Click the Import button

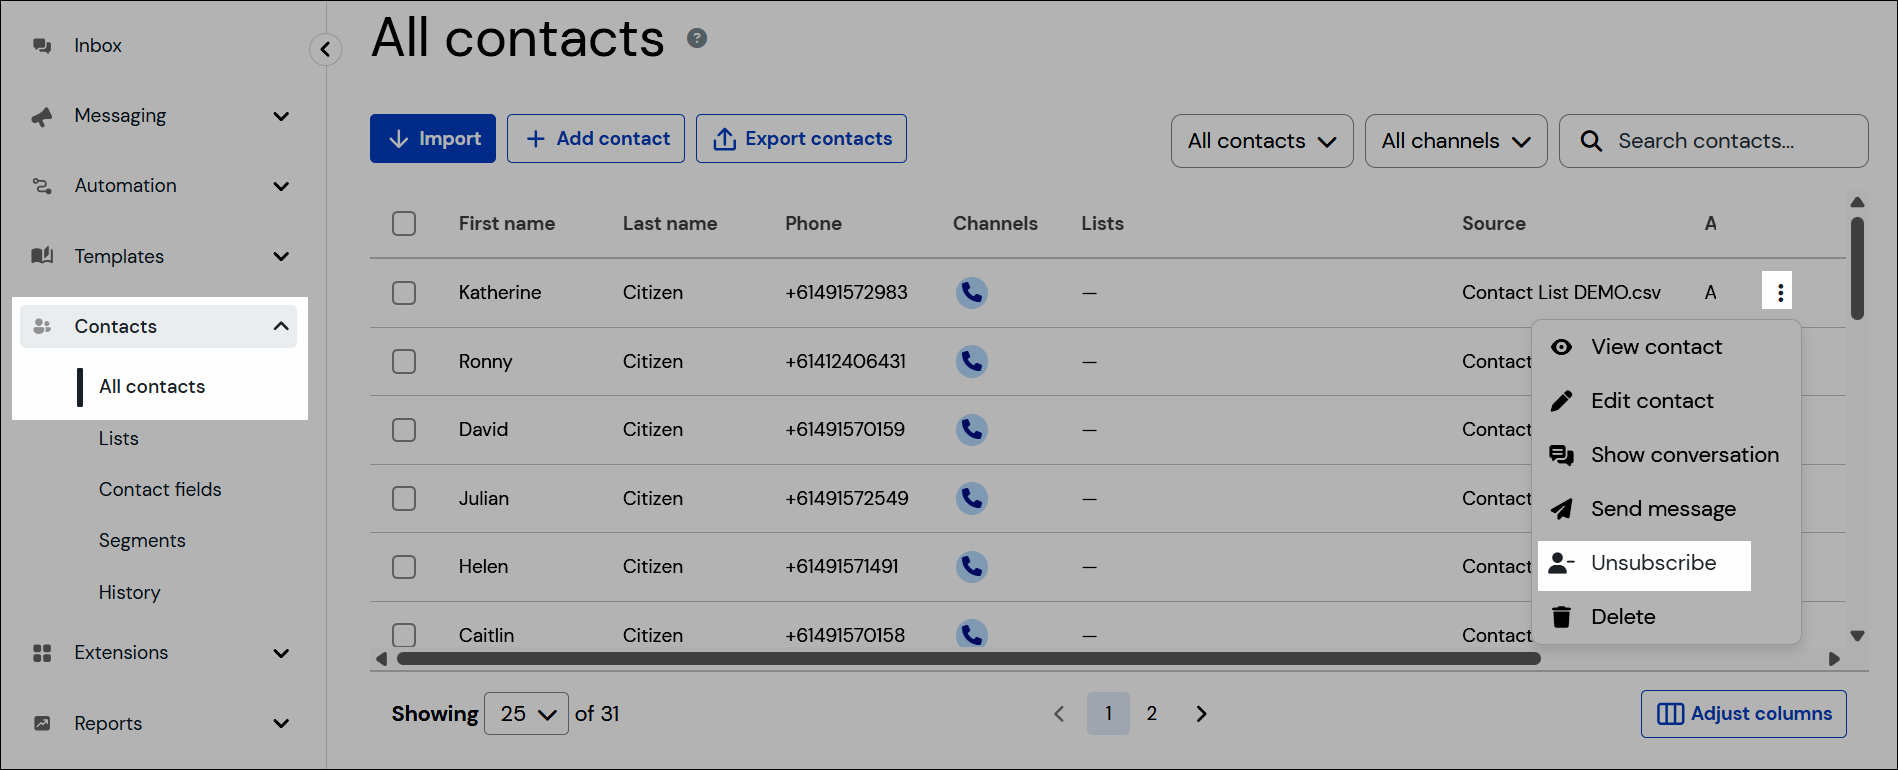[433, 139]
